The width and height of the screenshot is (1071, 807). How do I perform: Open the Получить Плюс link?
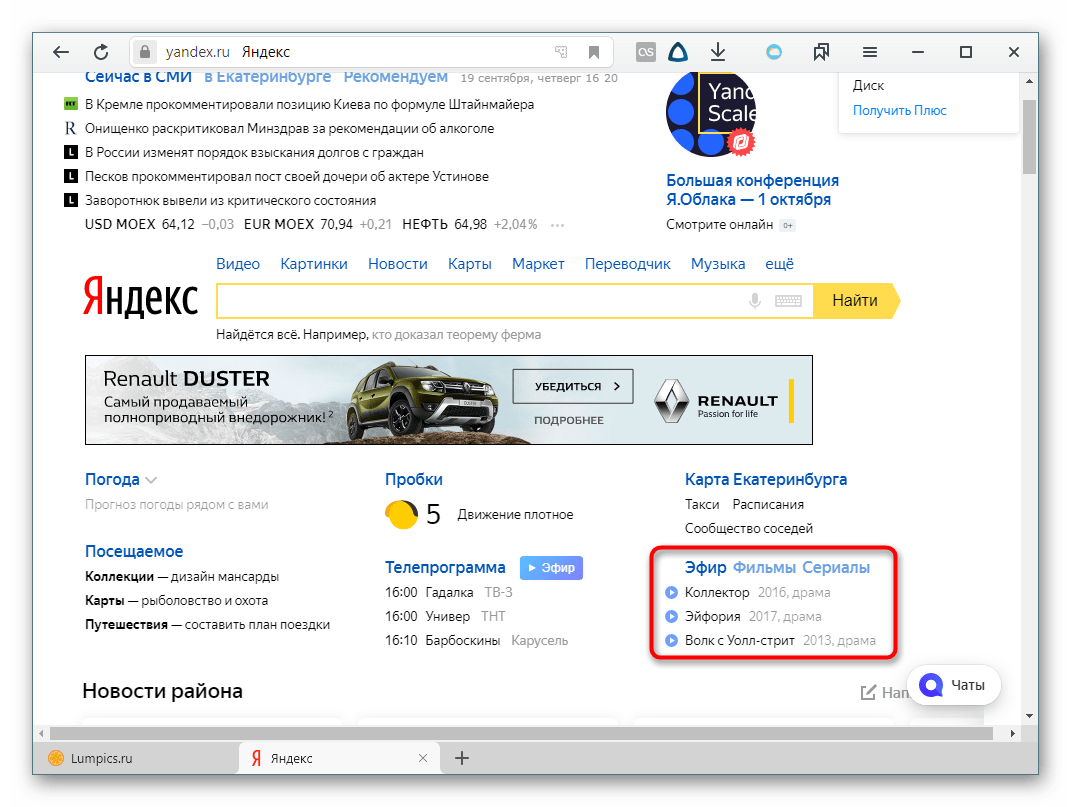point(899,110)
